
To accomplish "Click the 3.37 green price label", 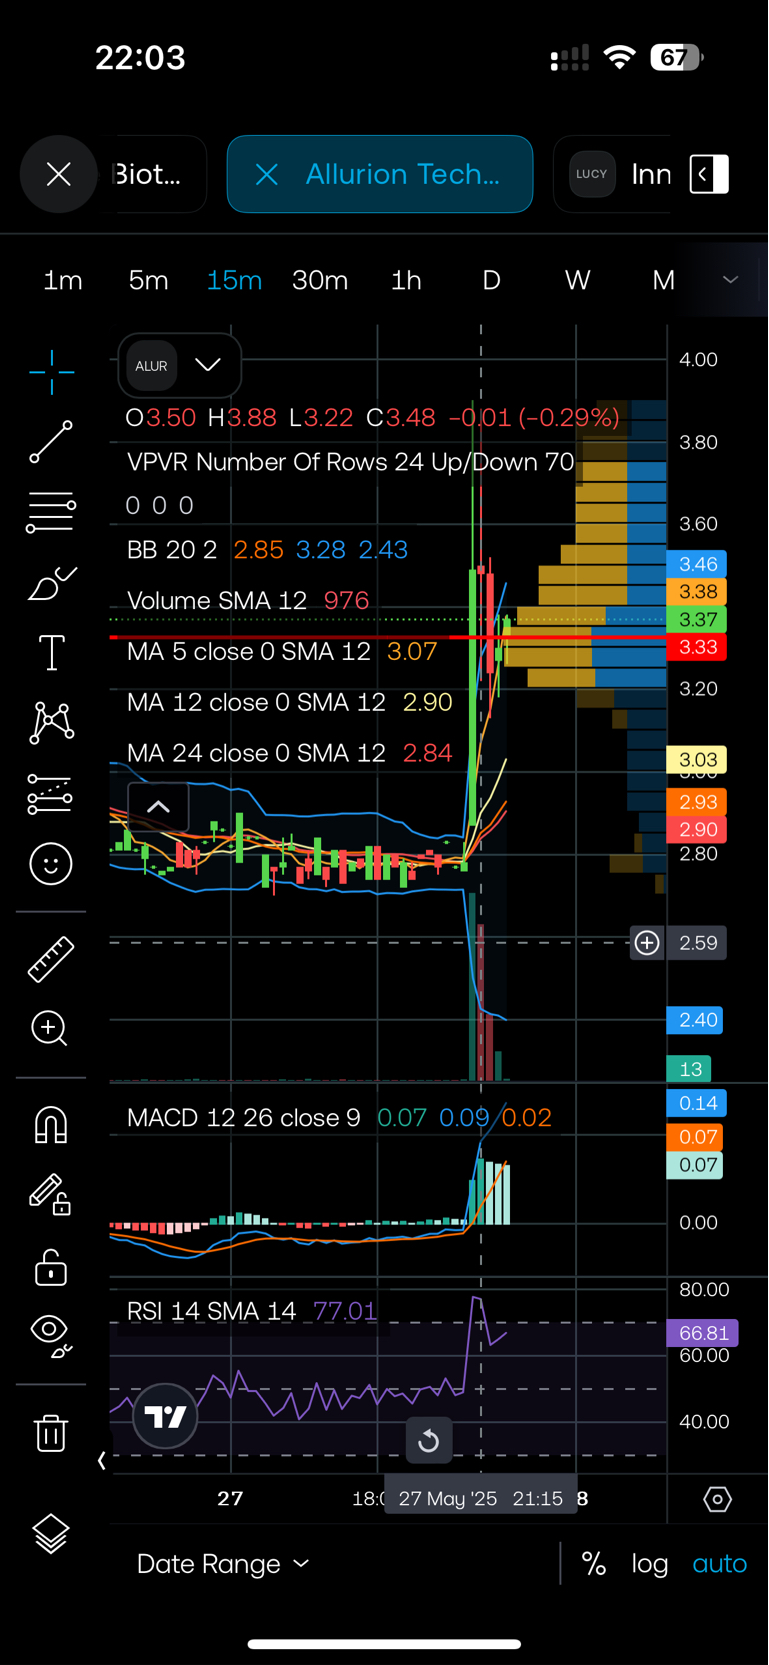I will (697, 620).
